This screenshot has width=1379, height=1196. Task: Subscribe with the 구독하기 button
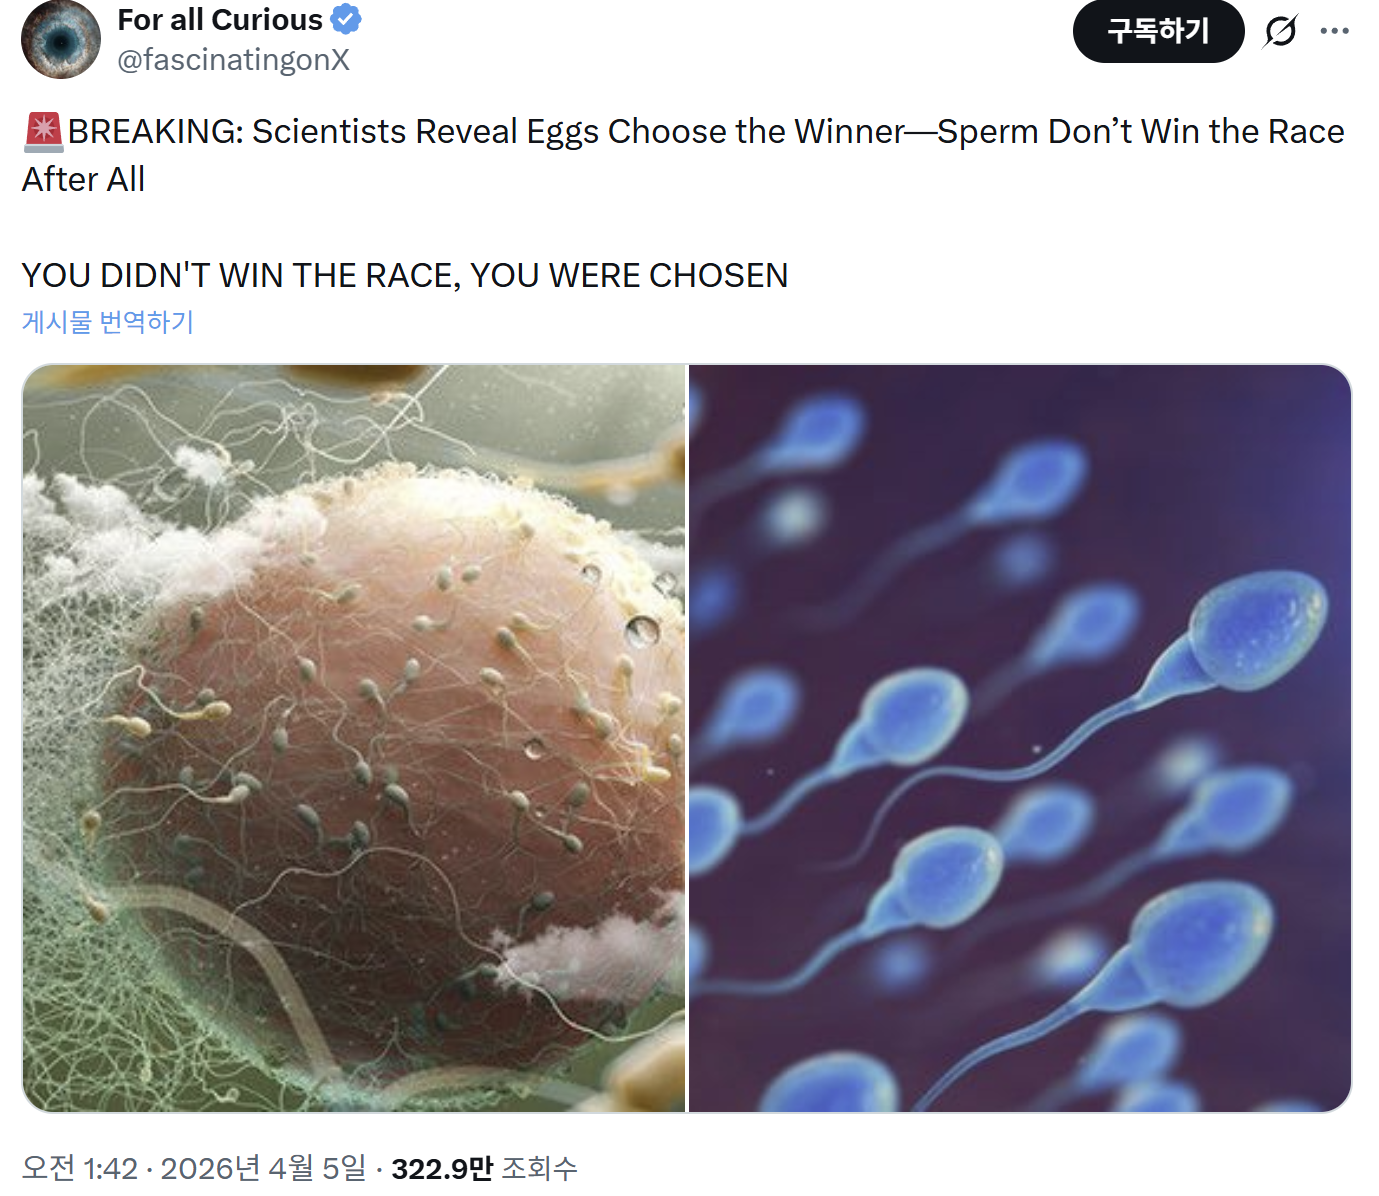tap(1158, 31)
